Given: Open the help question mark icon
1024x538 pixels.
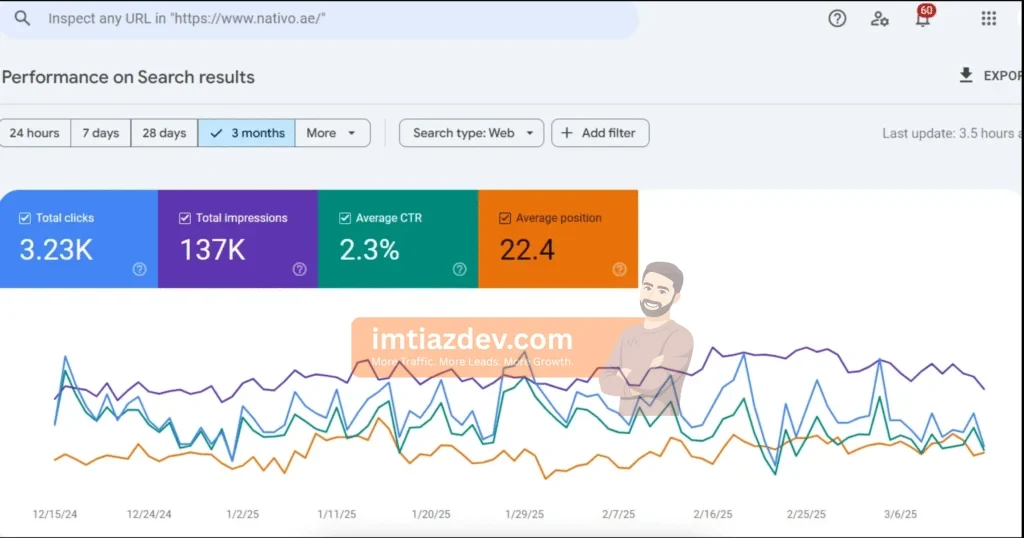Looking at the screenshot, I should (x=837, y=19).
